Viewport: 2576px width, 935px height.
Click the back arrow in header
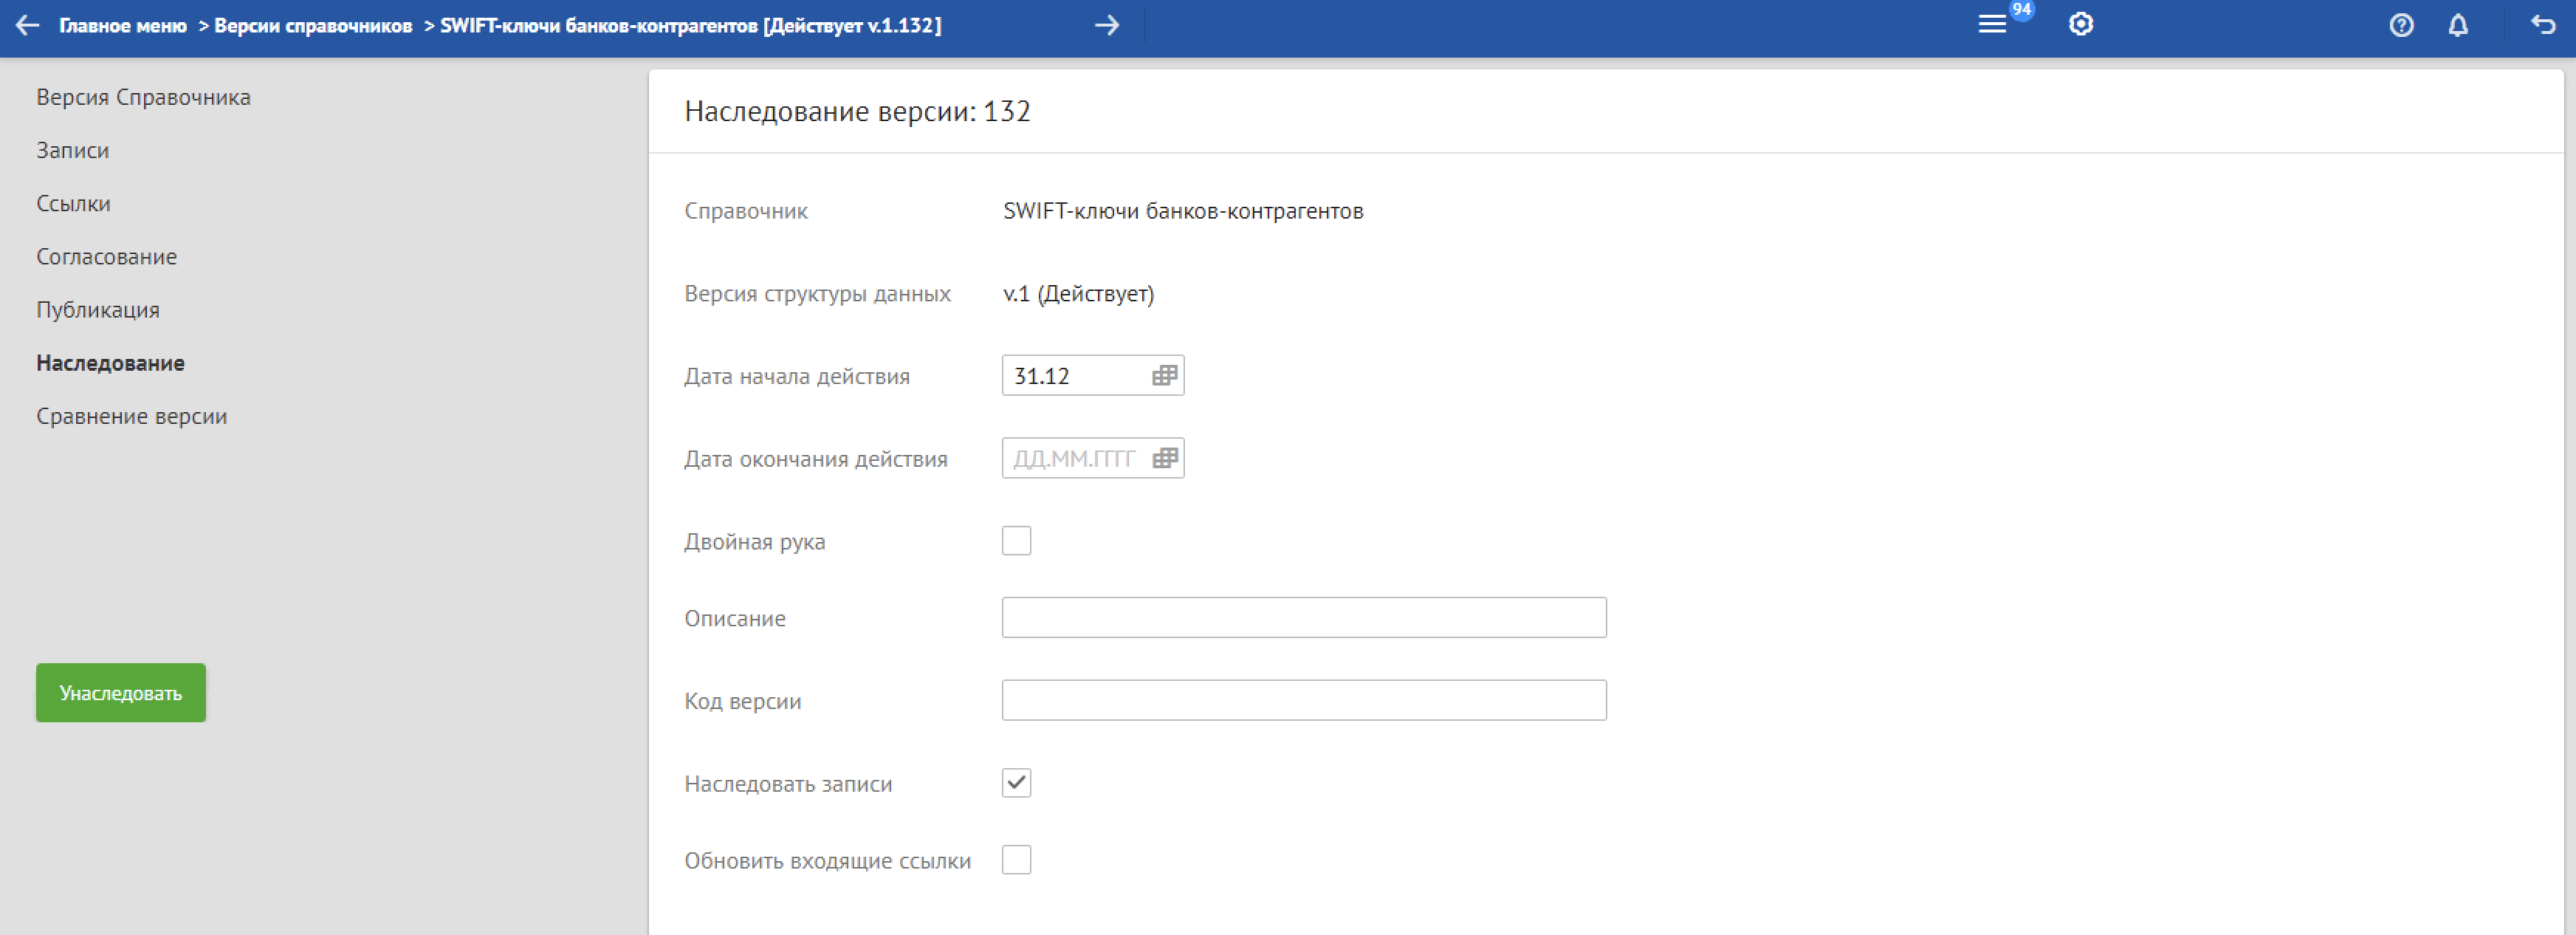[27, 25]
